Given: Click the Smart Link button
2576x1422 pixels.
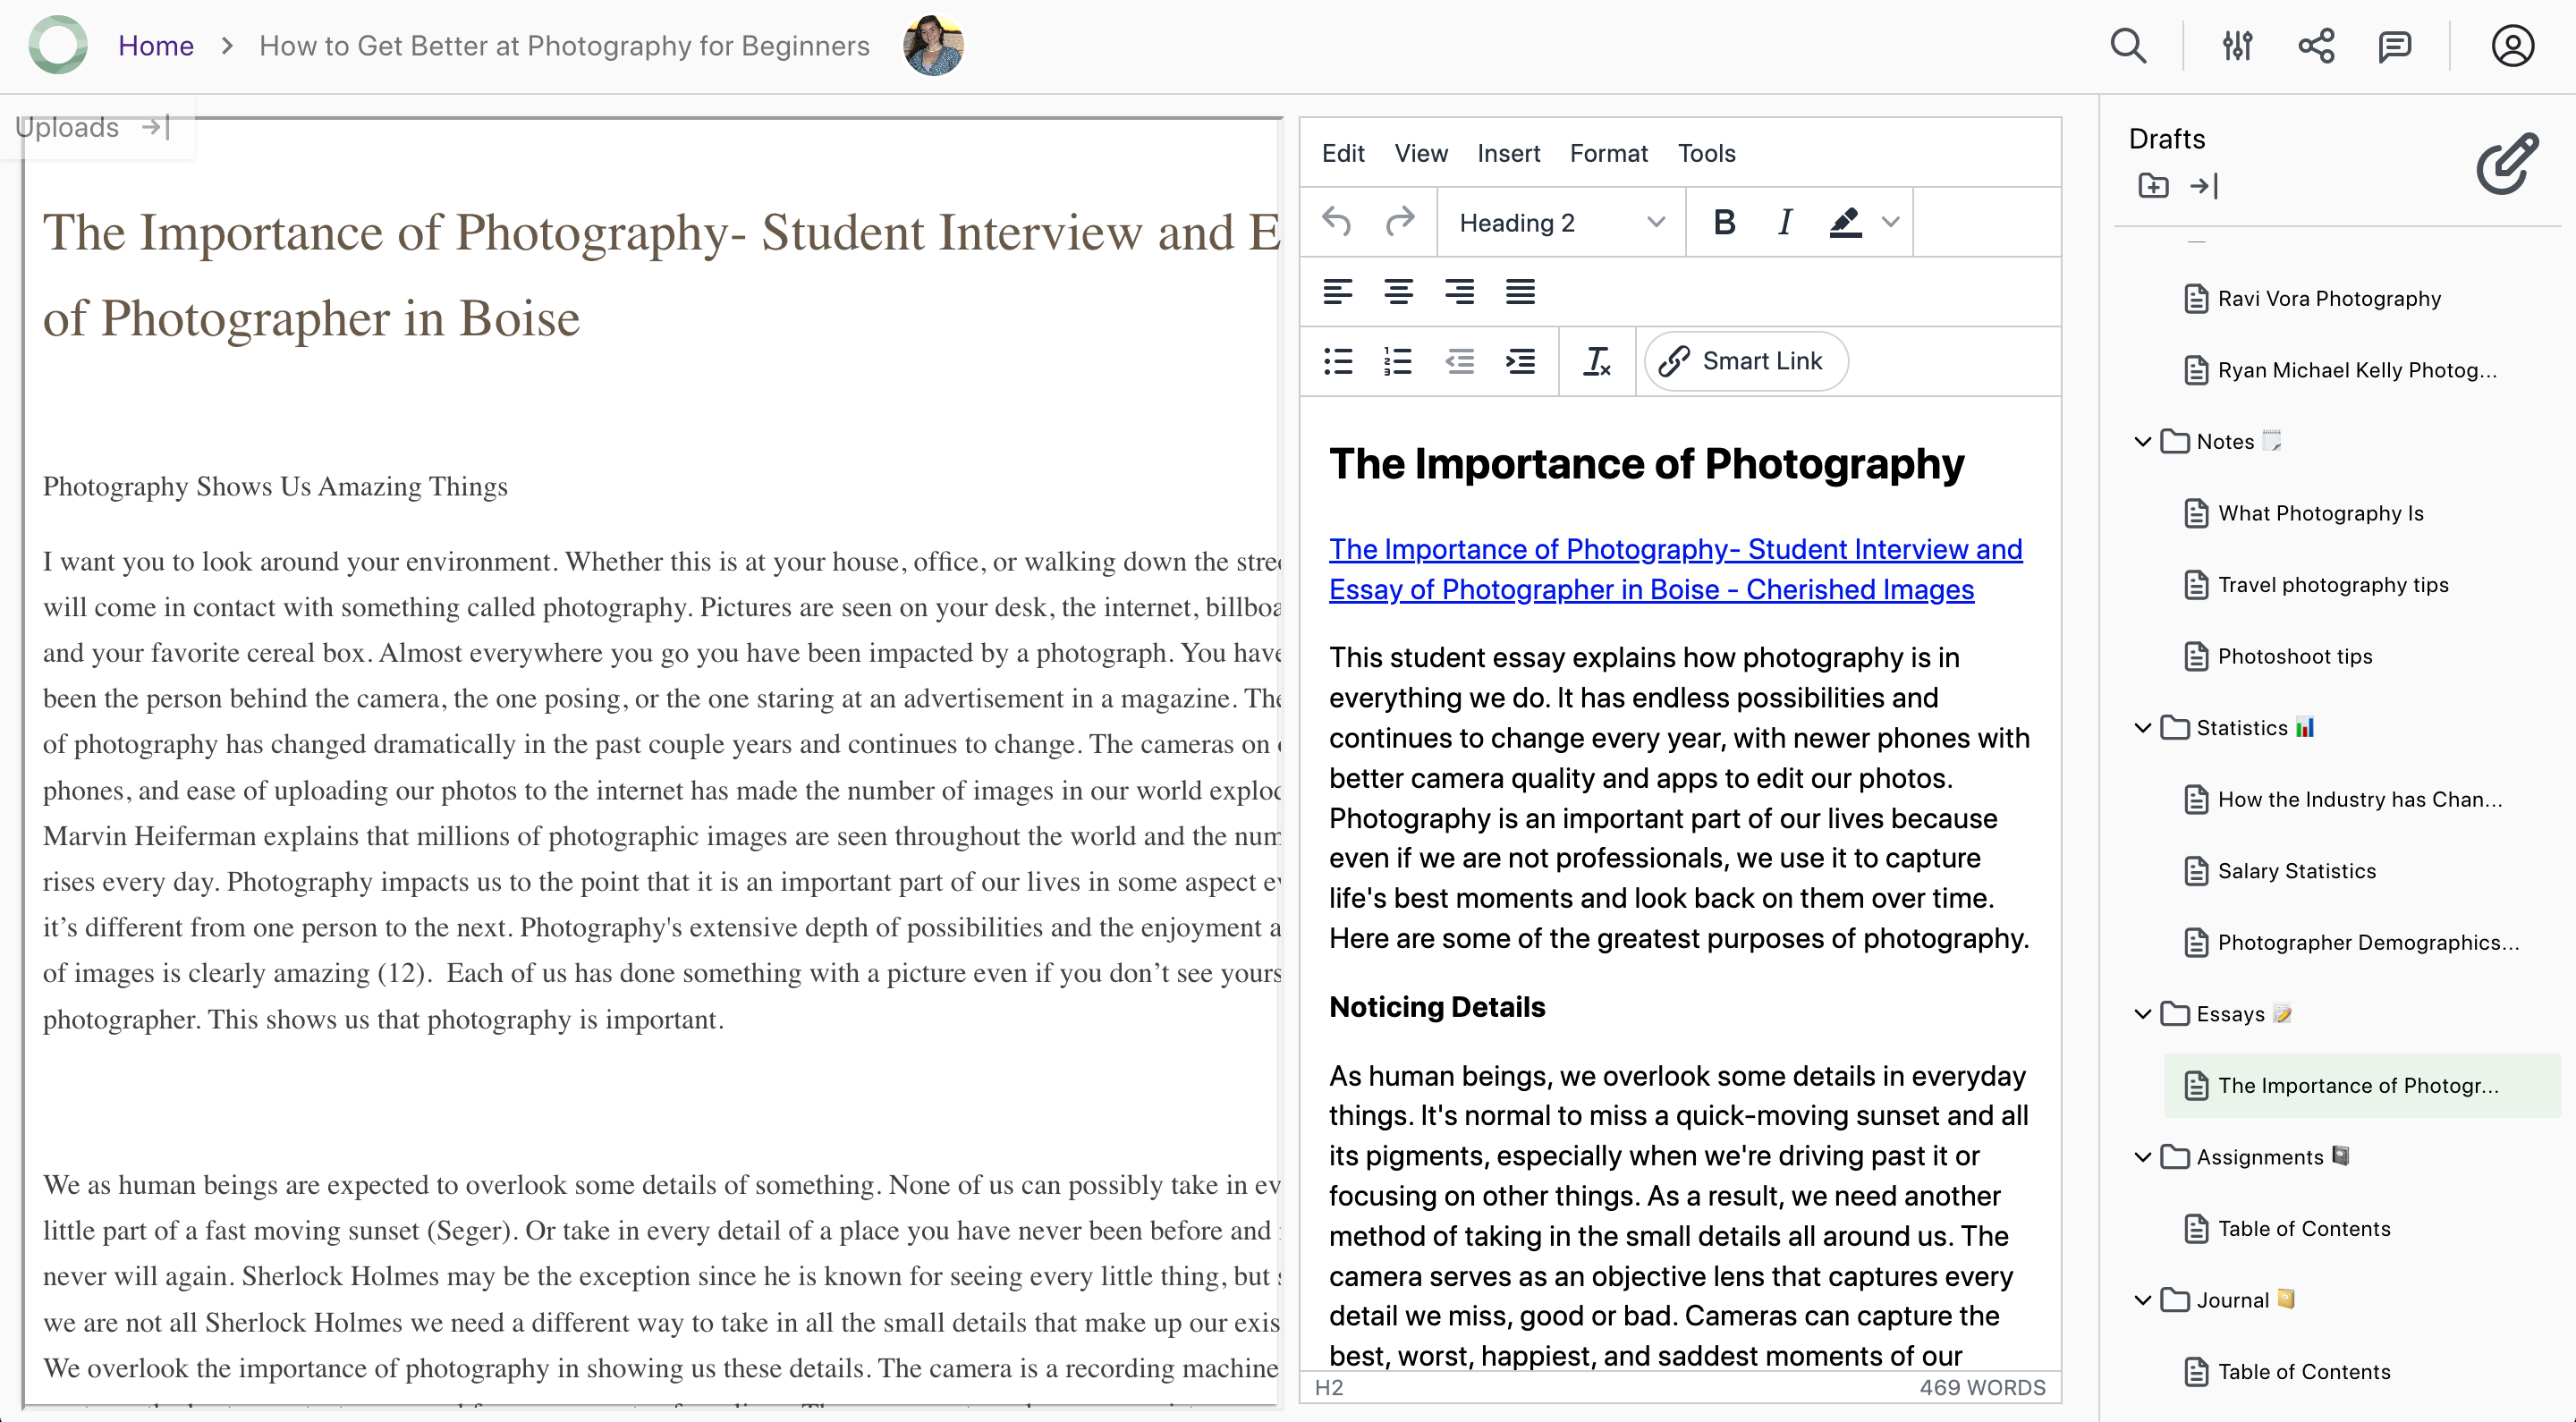Looking at the screenshot, I should pos(1746,361).
